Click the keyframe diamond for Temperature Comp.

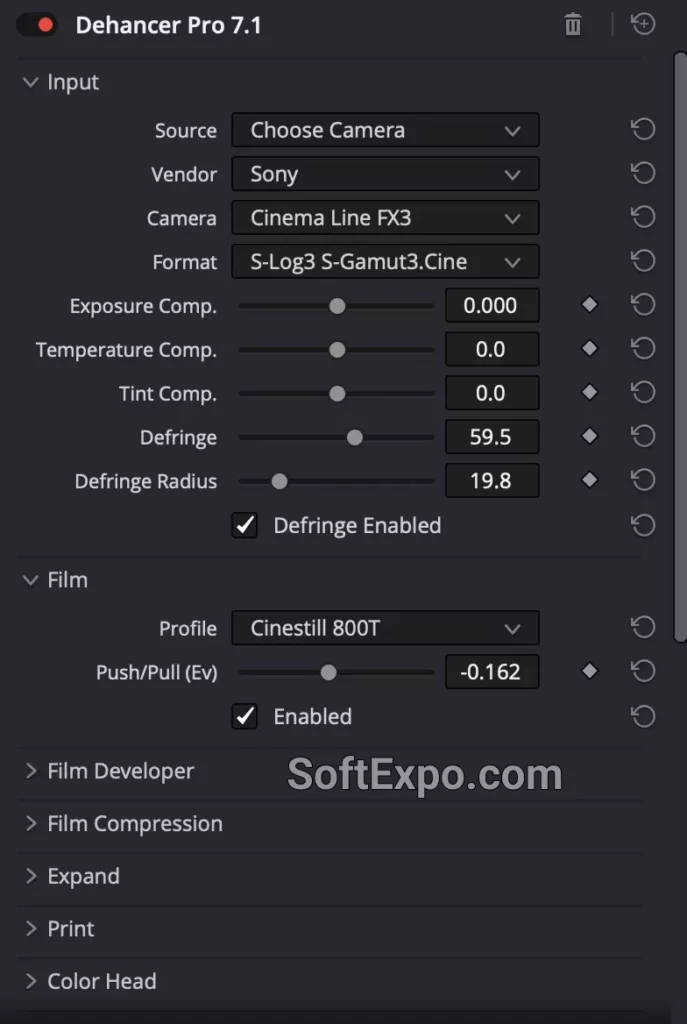click(589, 349)
